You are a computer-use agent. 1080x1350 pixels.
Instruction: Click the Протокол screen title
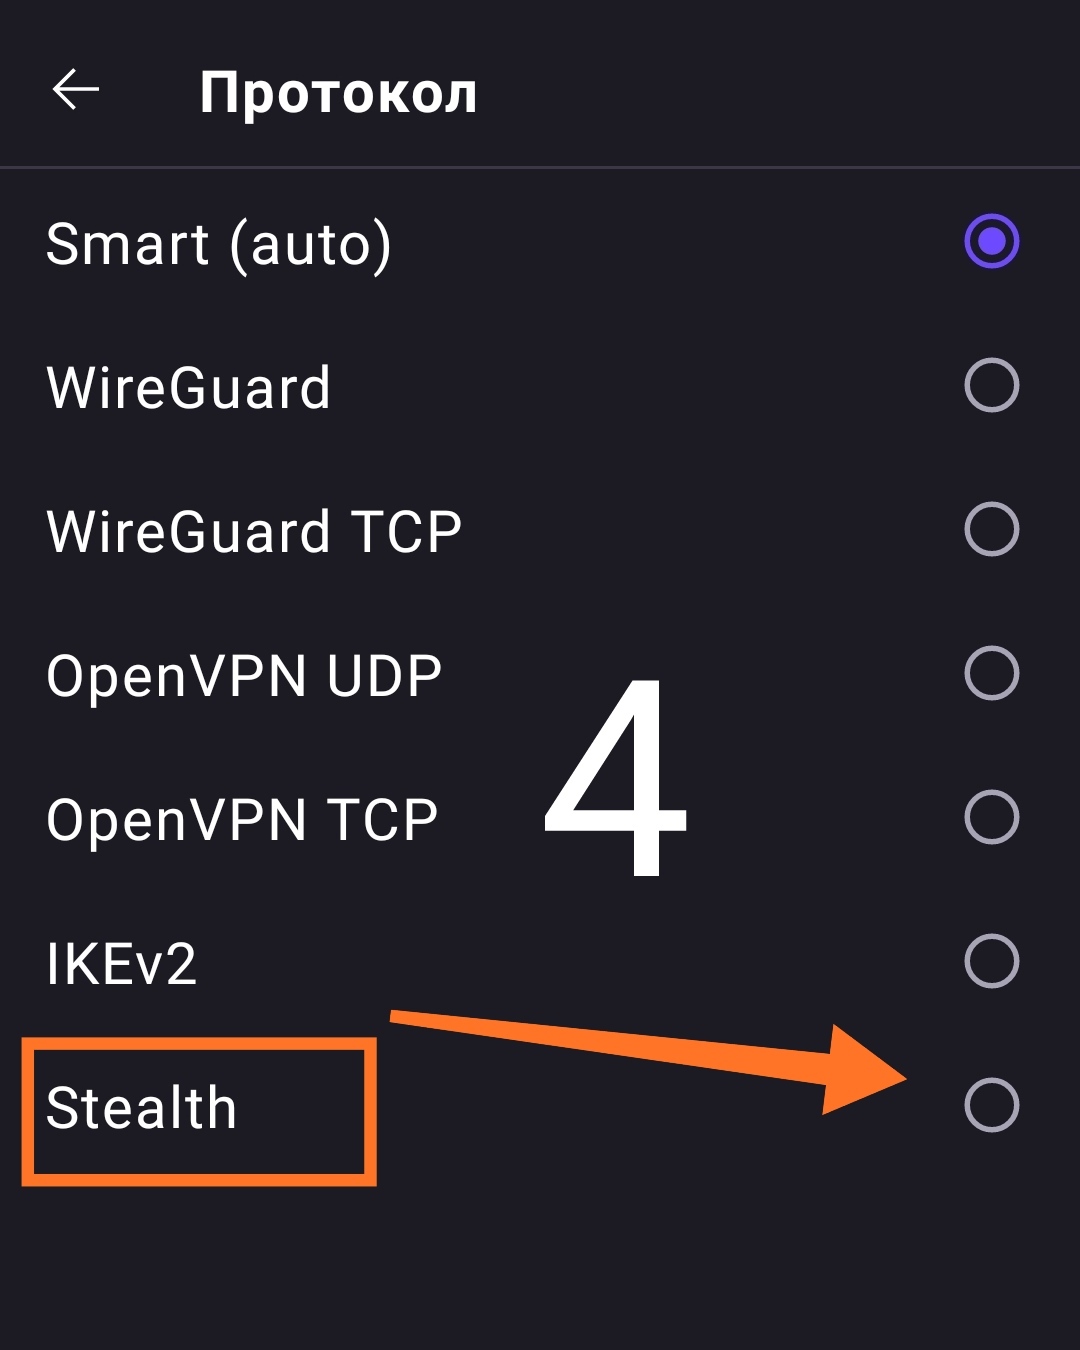(x=338, y=93)
